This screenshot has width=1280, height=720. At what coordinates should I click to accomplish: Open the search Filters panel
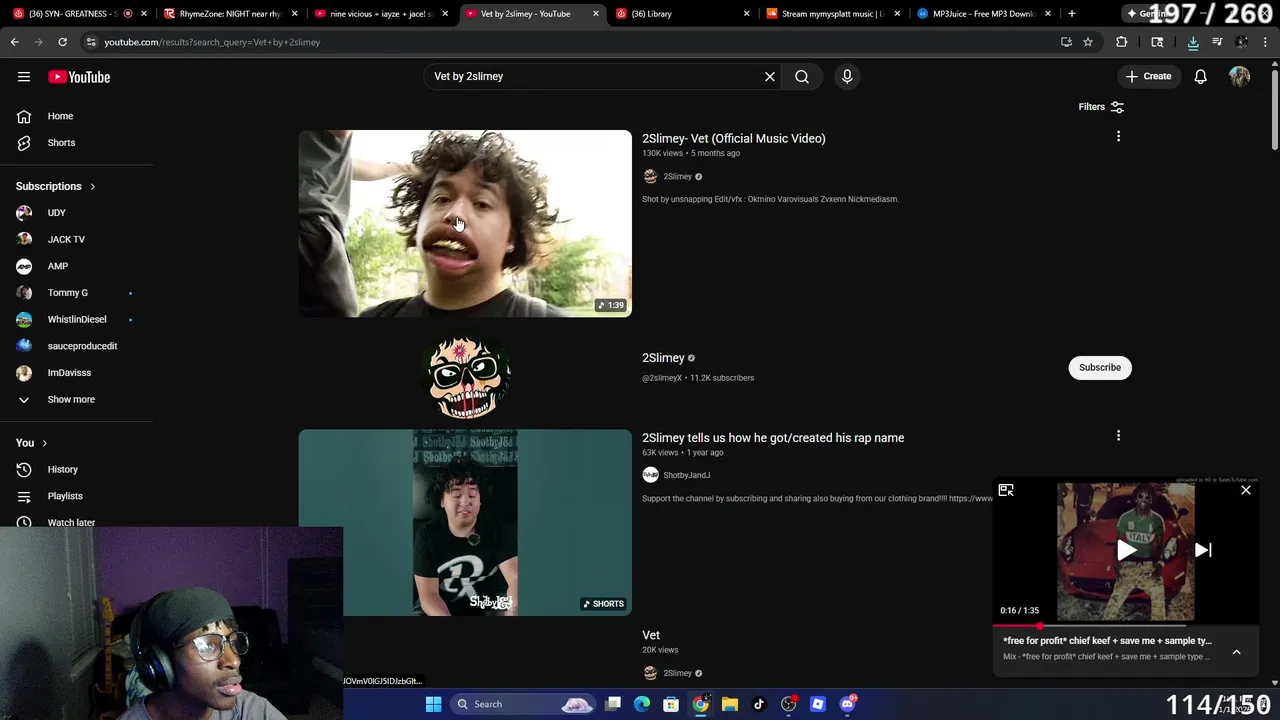(1101, 107)
